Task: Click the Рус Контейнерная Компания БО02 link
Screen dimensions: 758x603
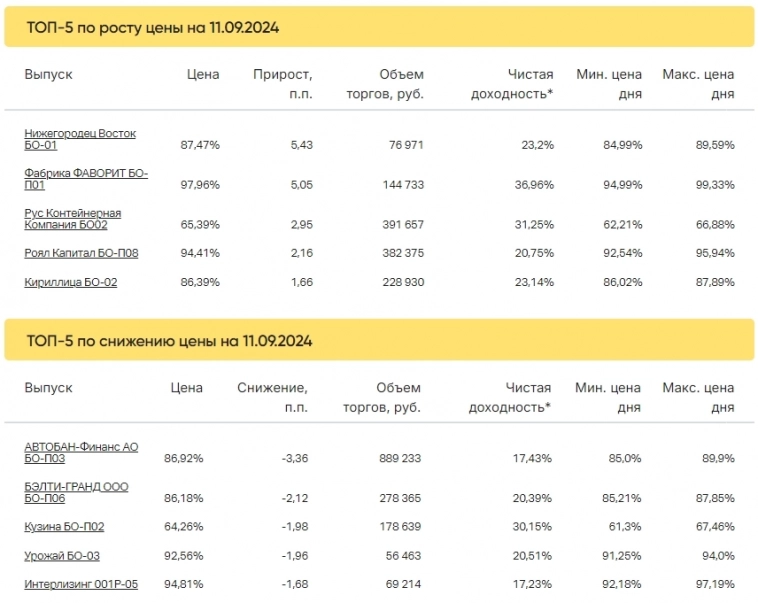Action: [73, 219]
